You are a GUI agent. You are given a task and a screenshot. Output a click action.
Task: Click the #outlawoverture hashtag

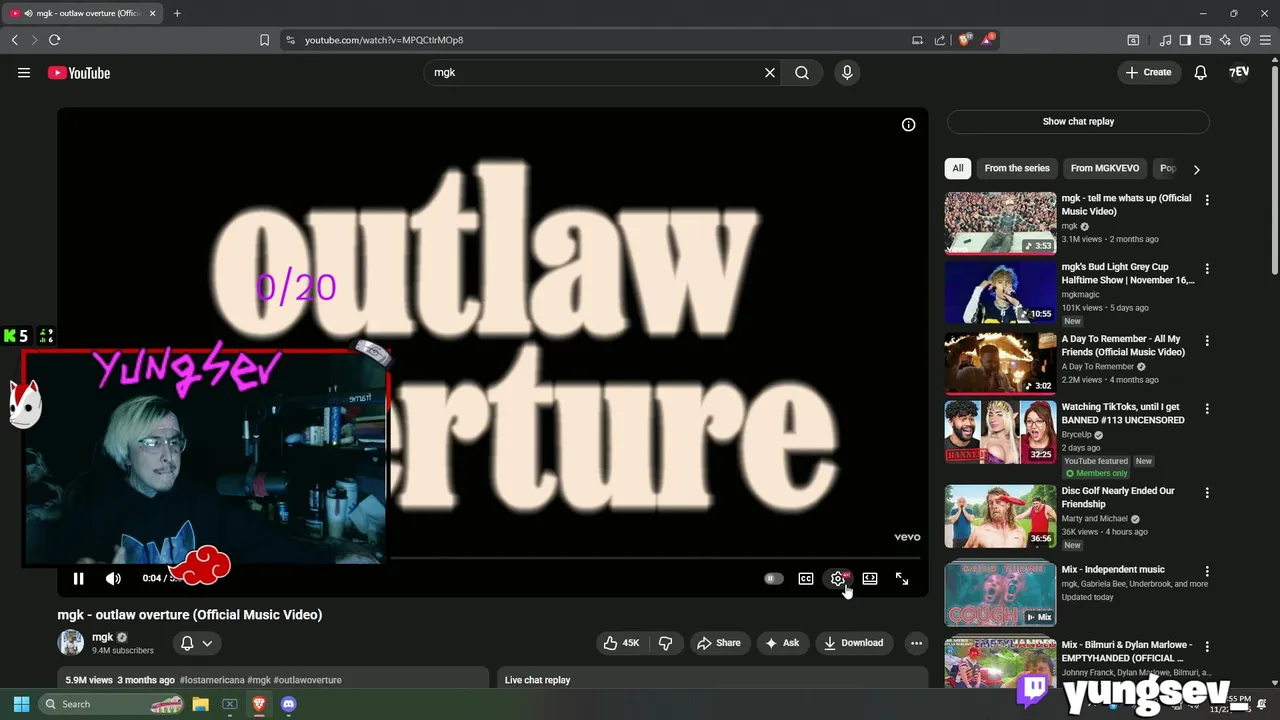[x=307, y=680]
